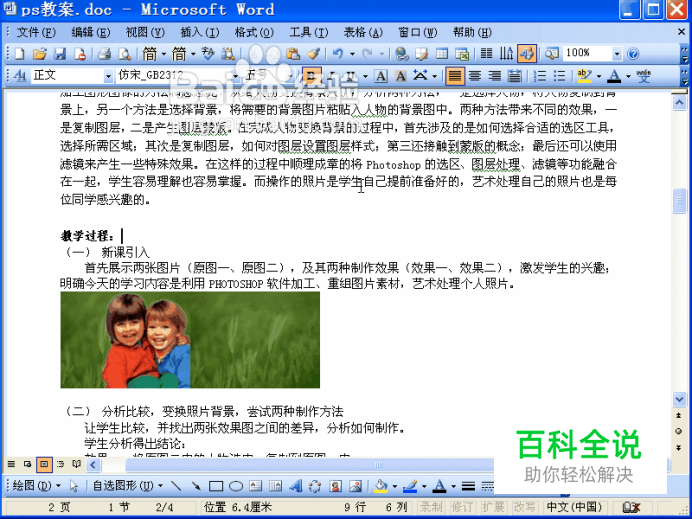Open Print Preview magnifier icon
692x519 pixels.
tap(125, 54)
